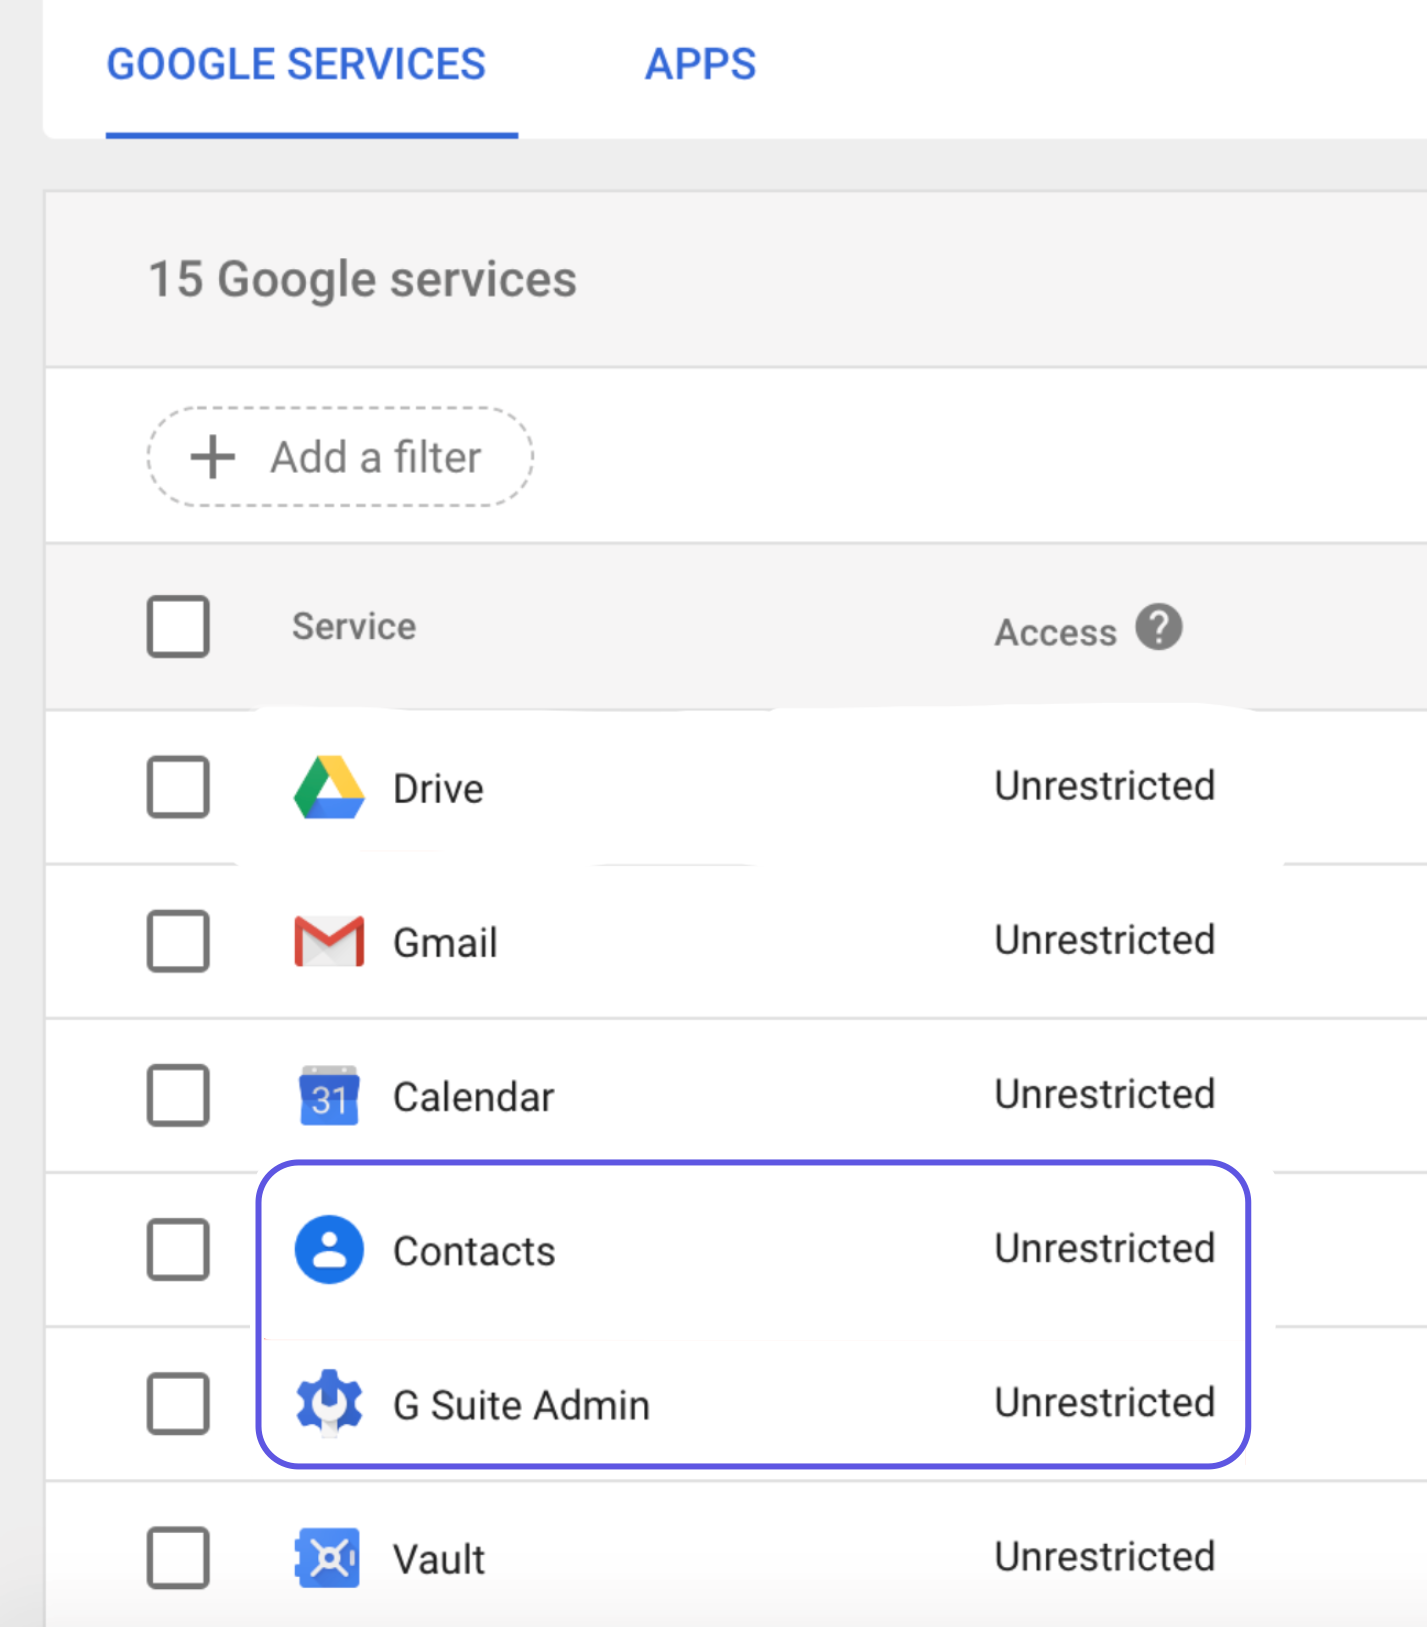
Task: Mark the Contacts row checkbox
Action: point(178,1250)
